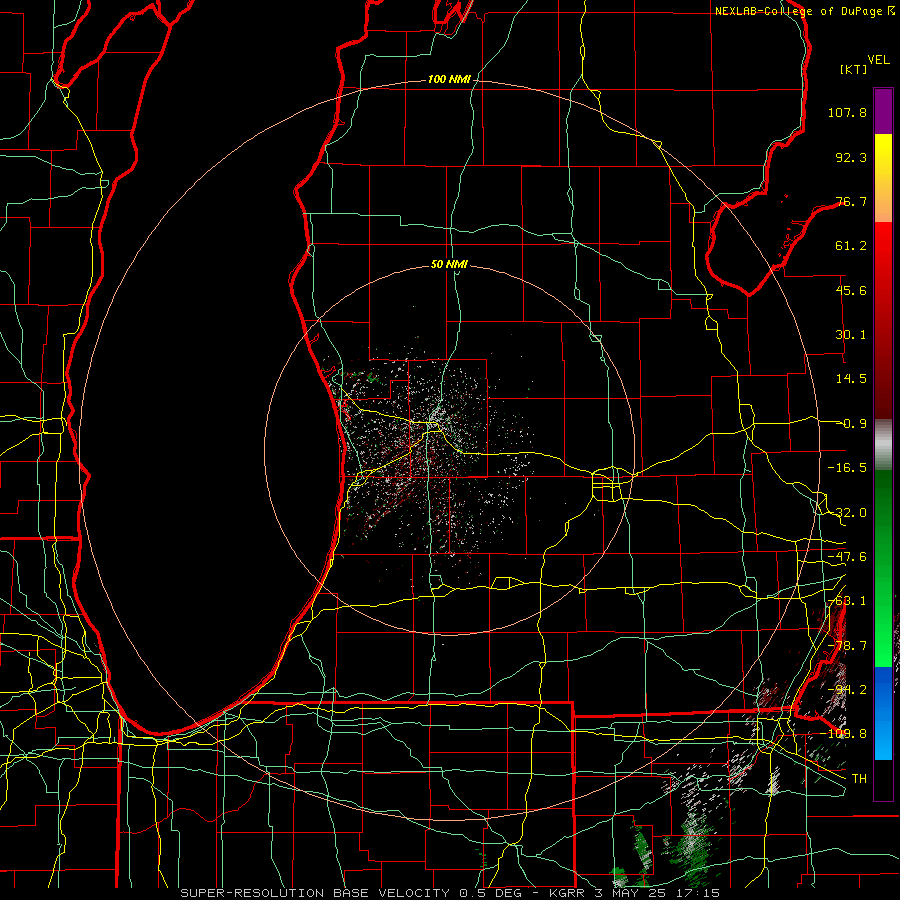This screenshot has height=900, width=900.
Task: Pick the green segment of velocity color bar
Action: point(883,568)
